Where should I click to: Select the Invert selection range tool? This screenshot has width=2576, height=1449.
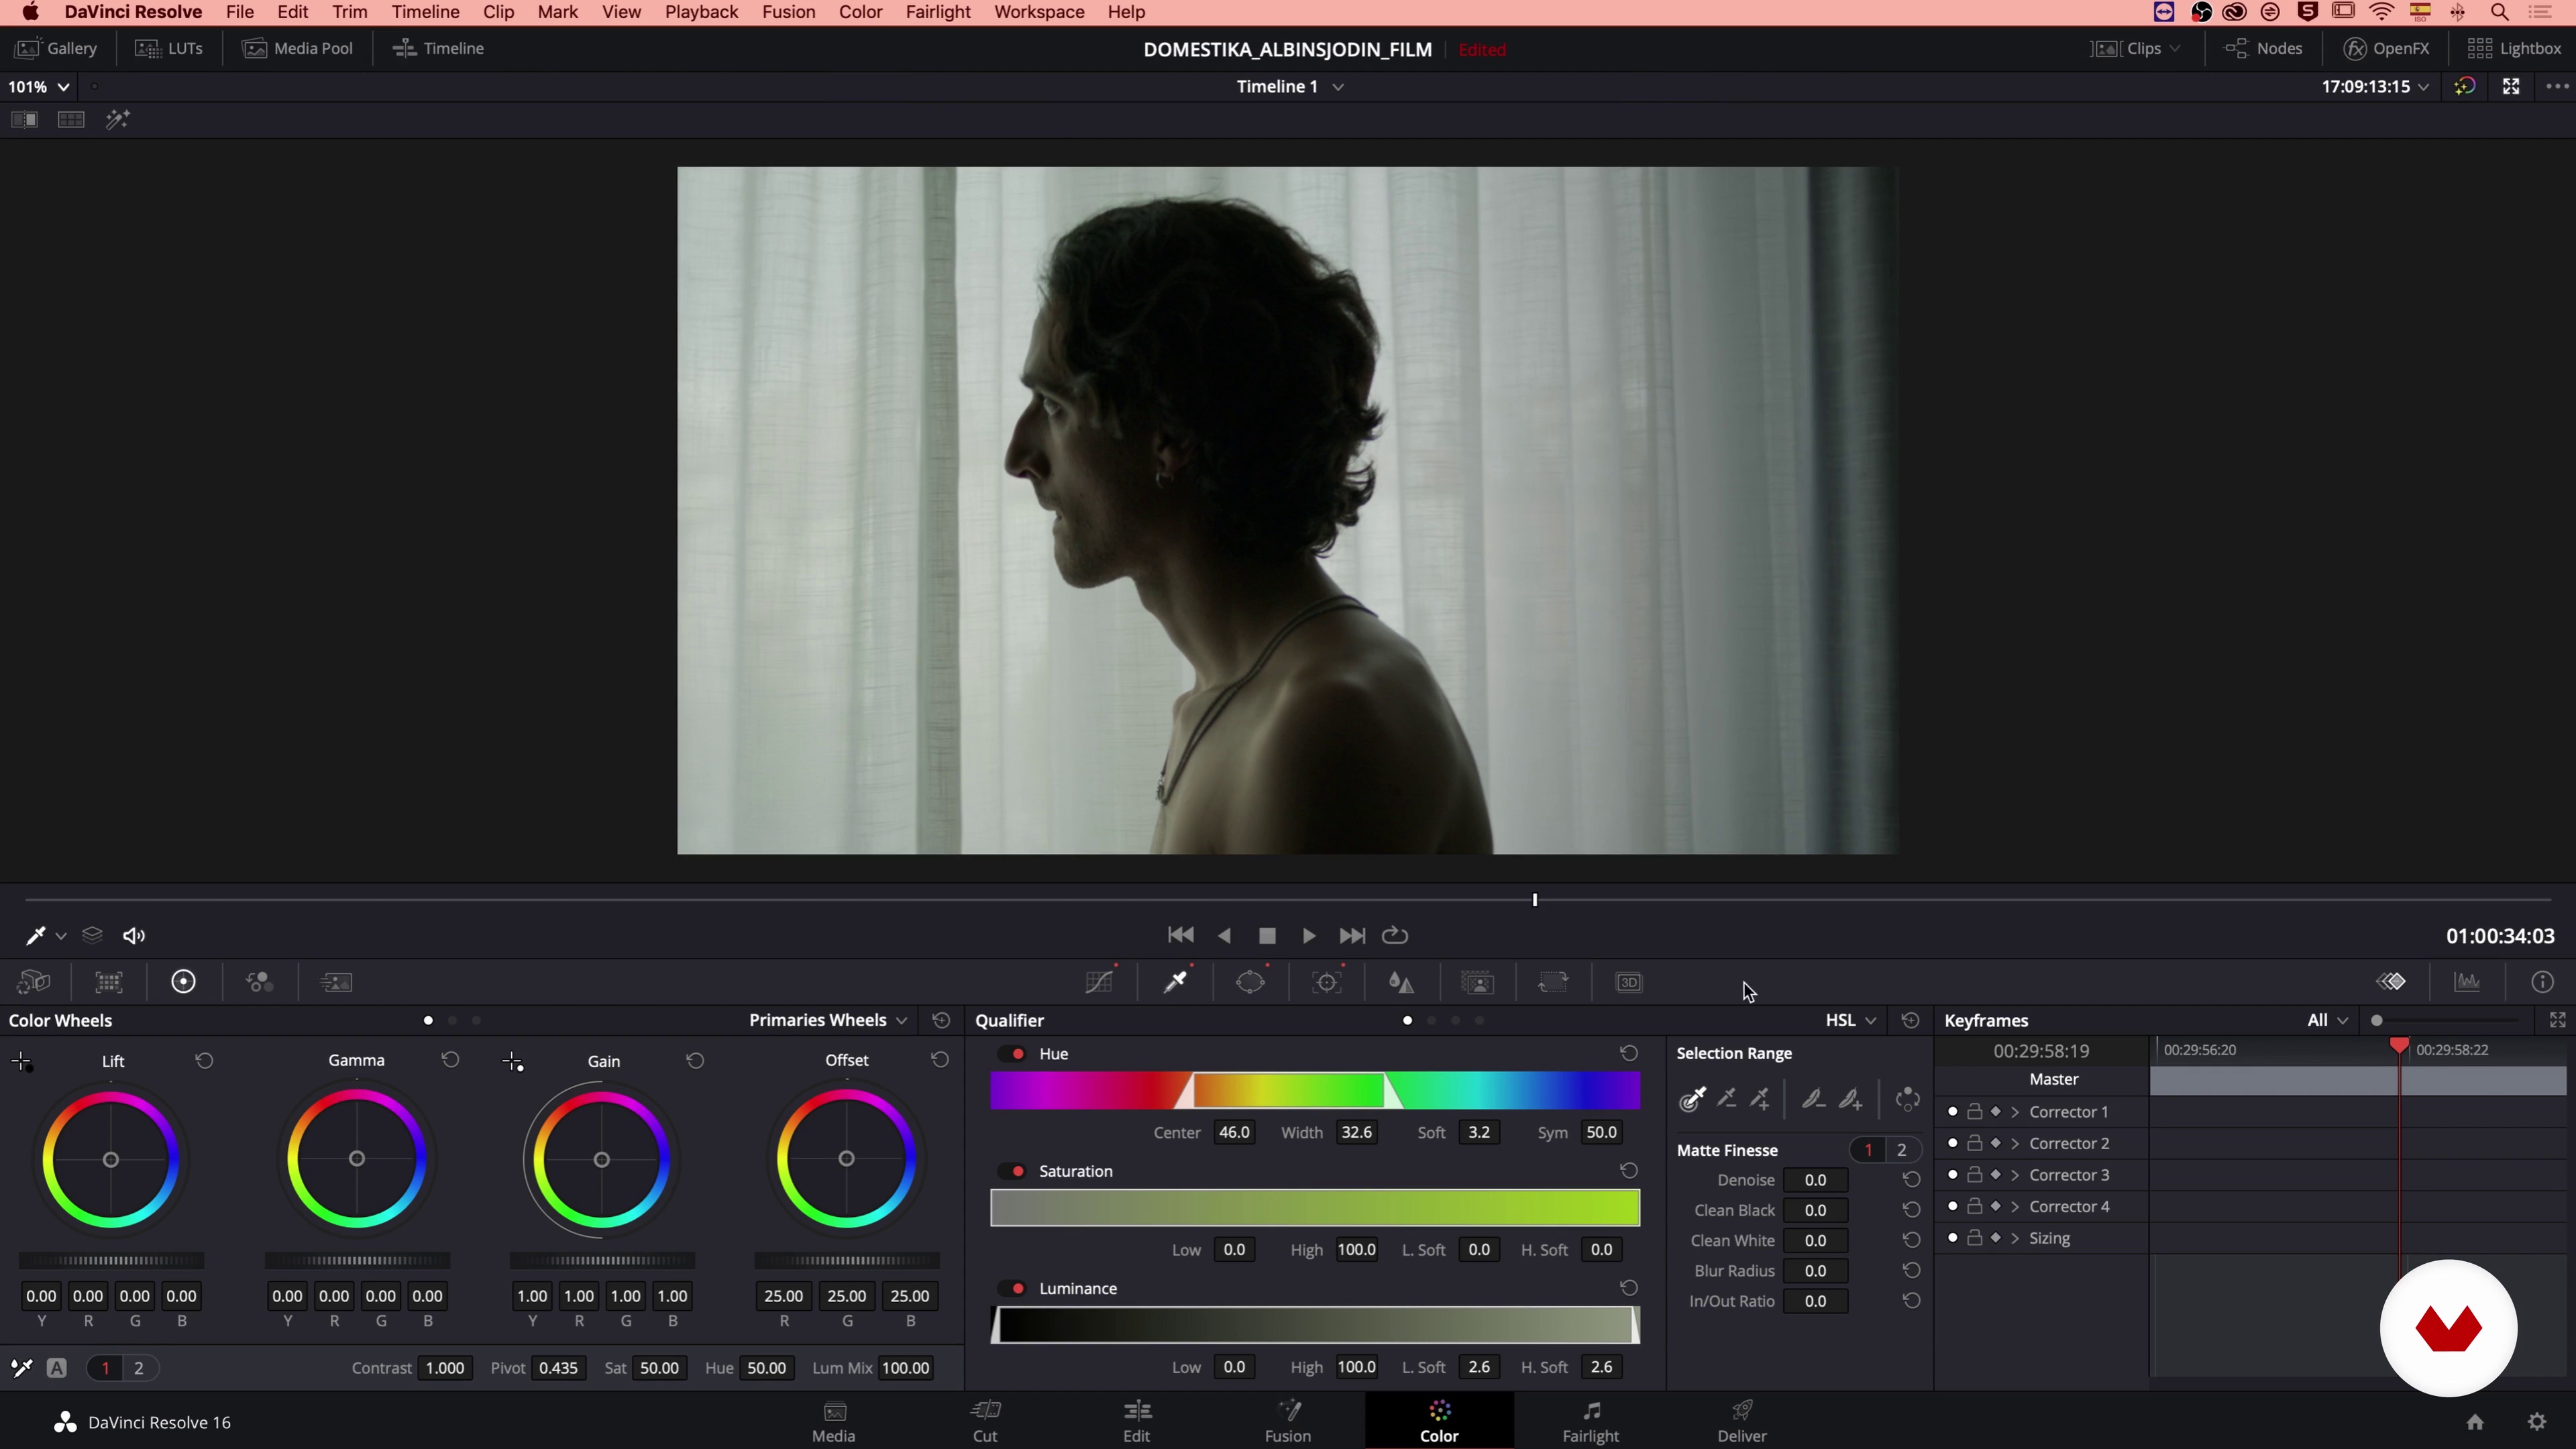tap(1907, 1099)
